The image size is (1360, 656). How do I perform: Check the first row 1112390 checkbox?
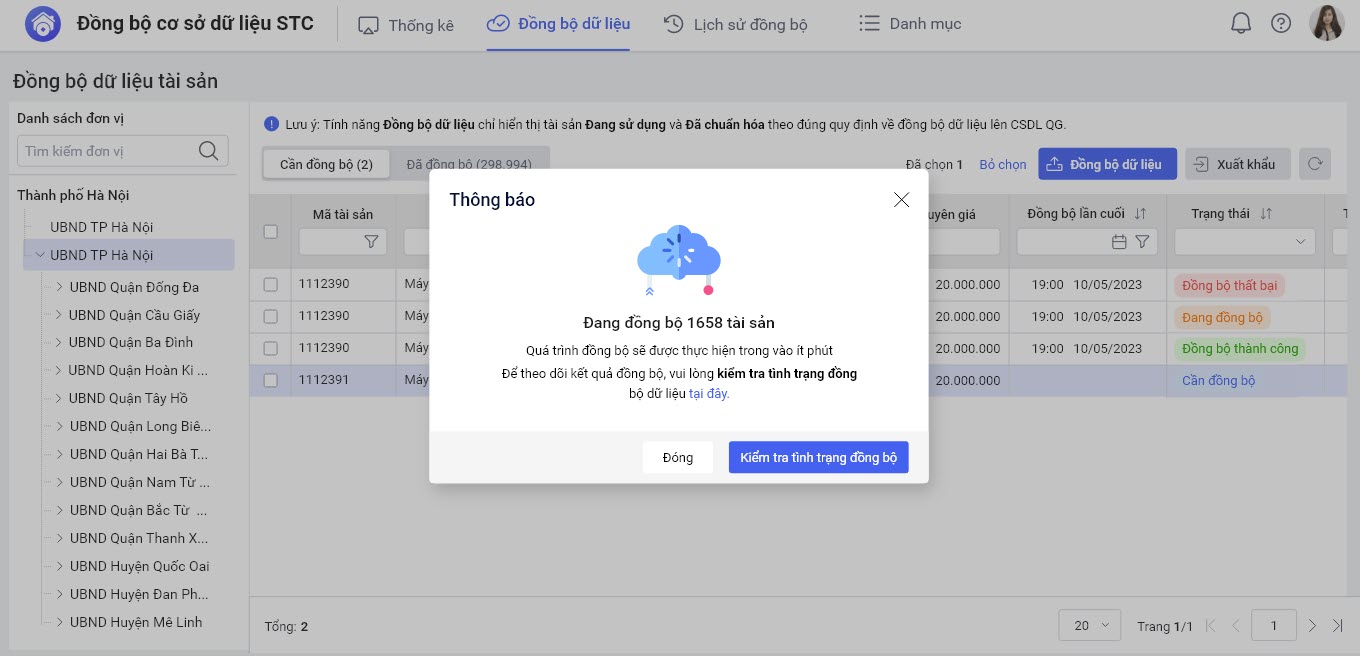click(271, 285)
